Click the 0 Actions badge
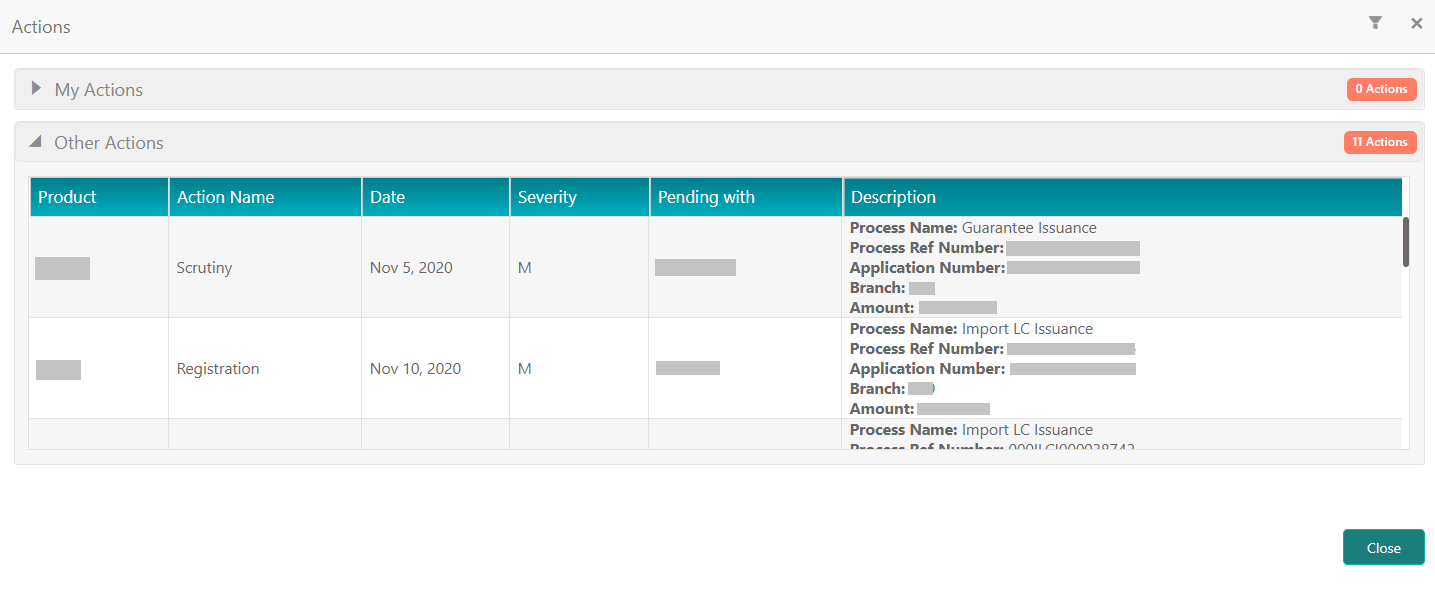This screenshot has height=601, width=1435. 1381,89
